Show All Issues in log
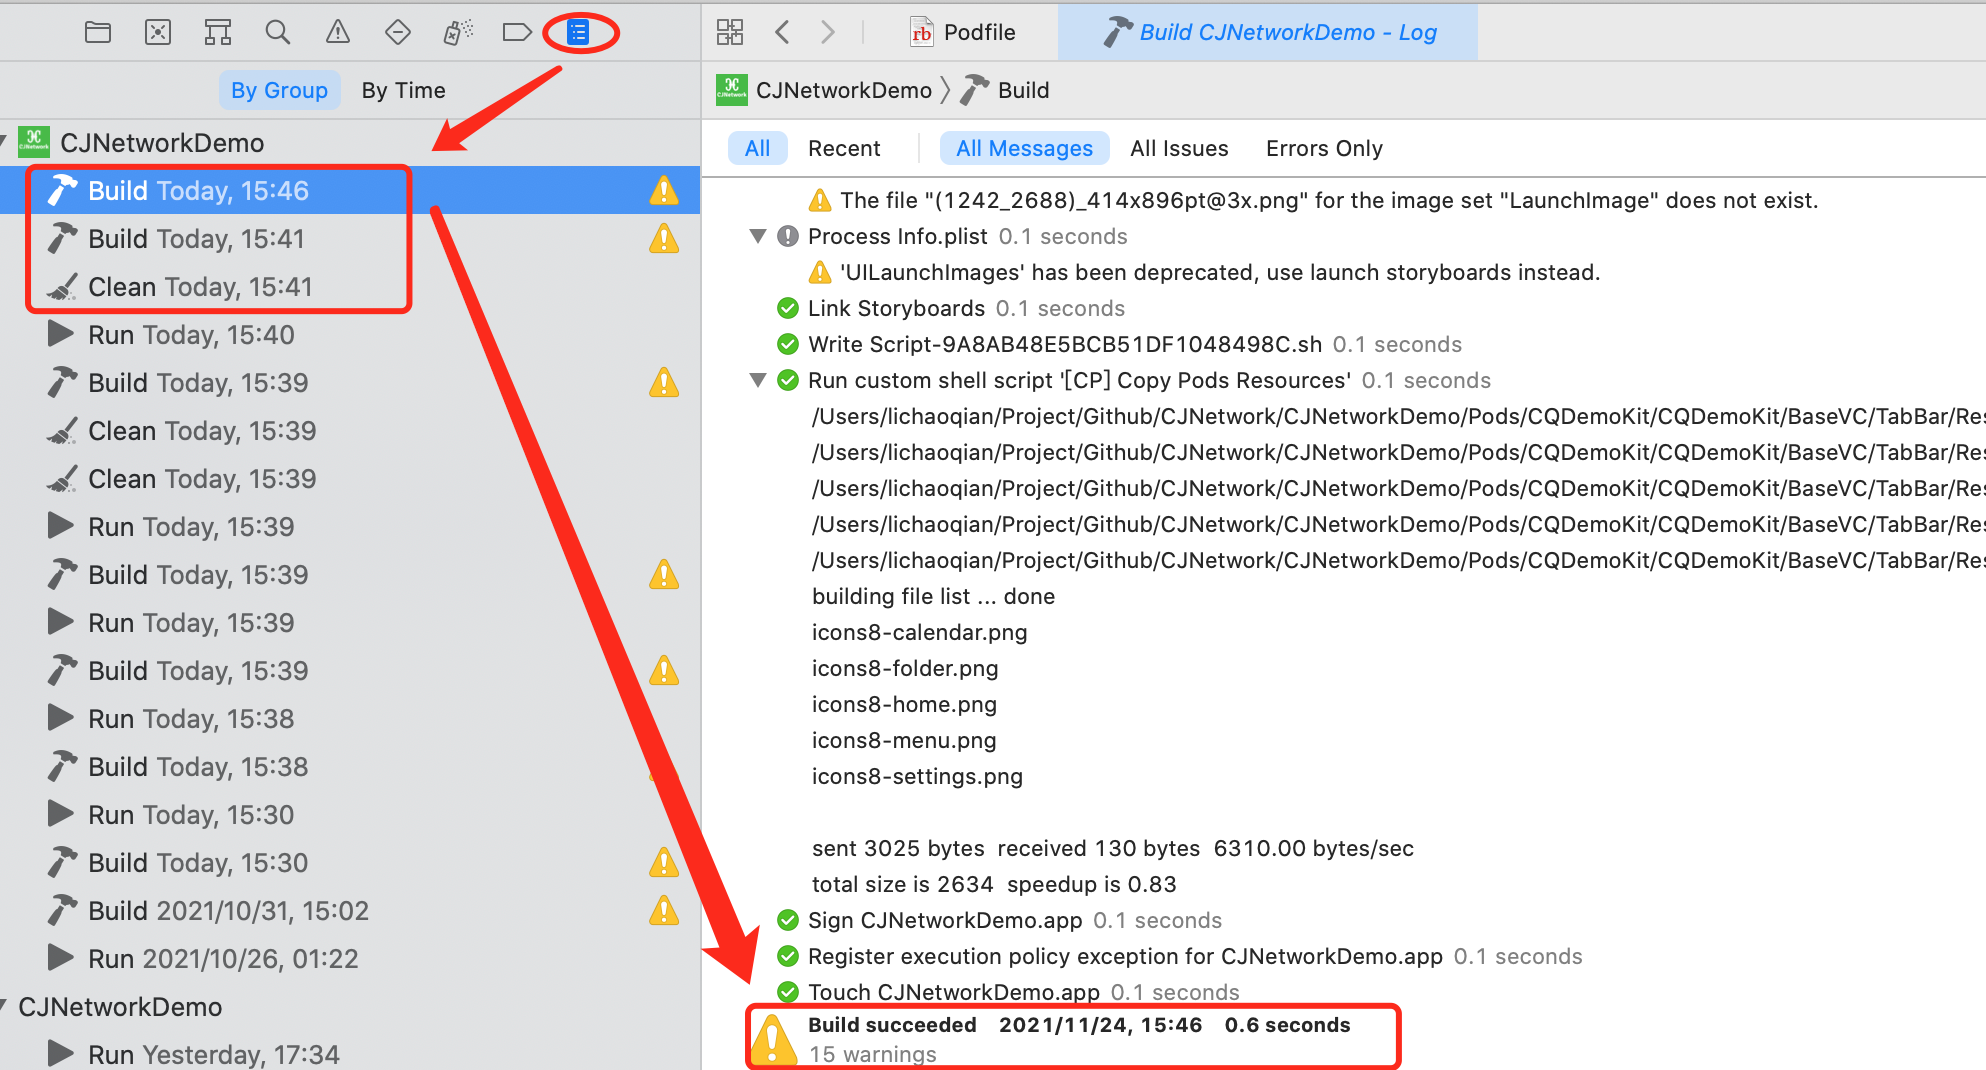This screenshot has width=1986, height=1070. [1179, 148]
